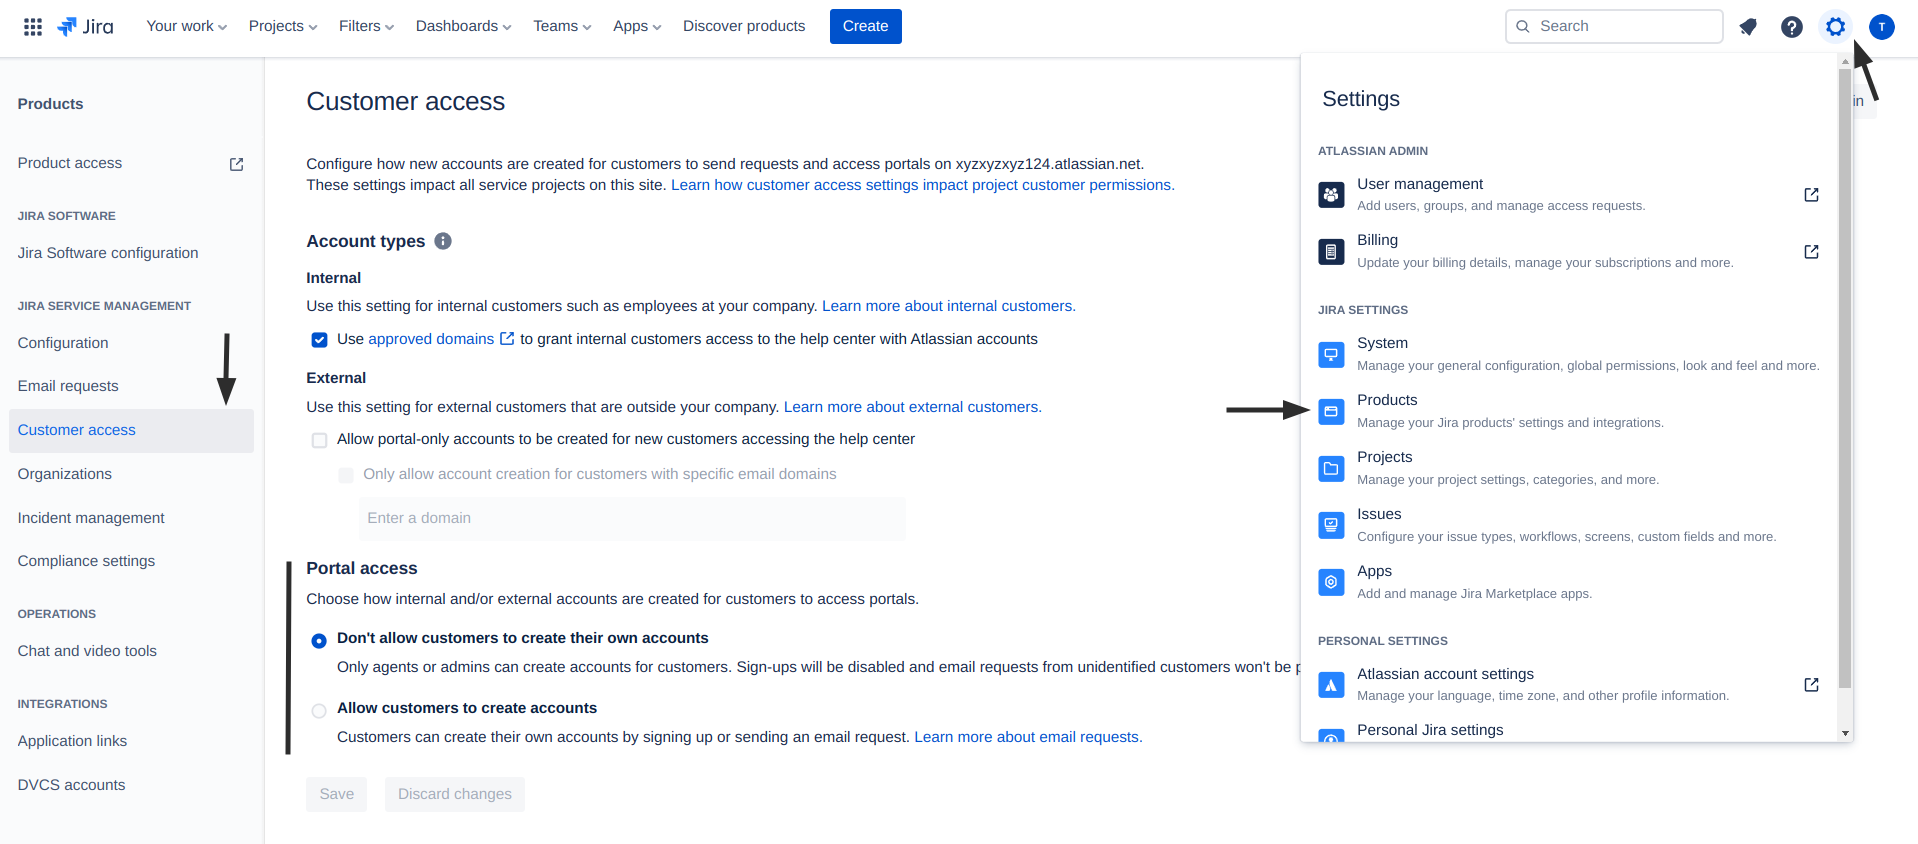Open the System settings icon

1331,354
